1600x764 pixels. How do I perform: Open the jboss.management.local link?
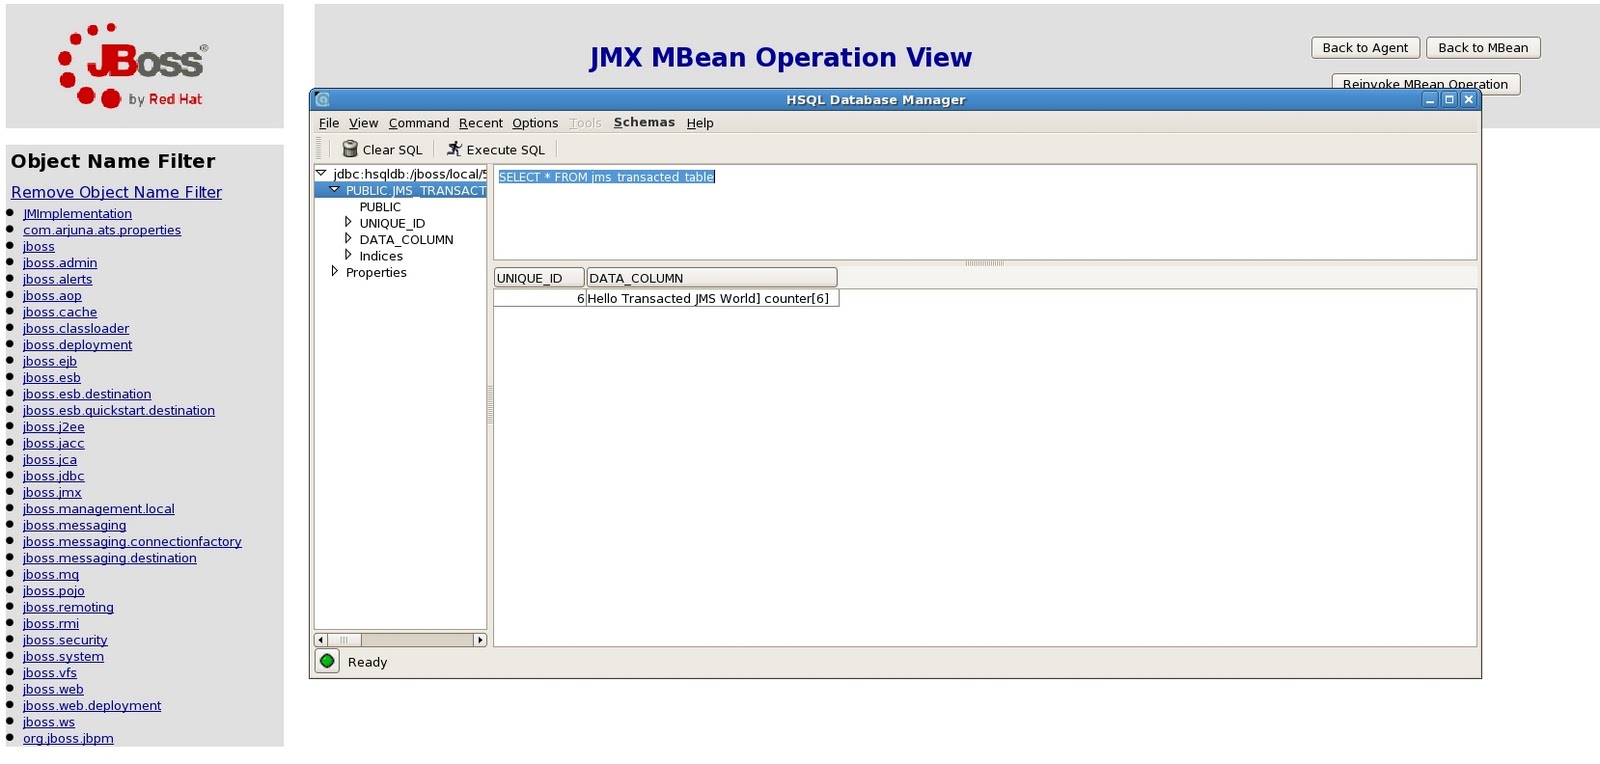(x=99, y=508)
